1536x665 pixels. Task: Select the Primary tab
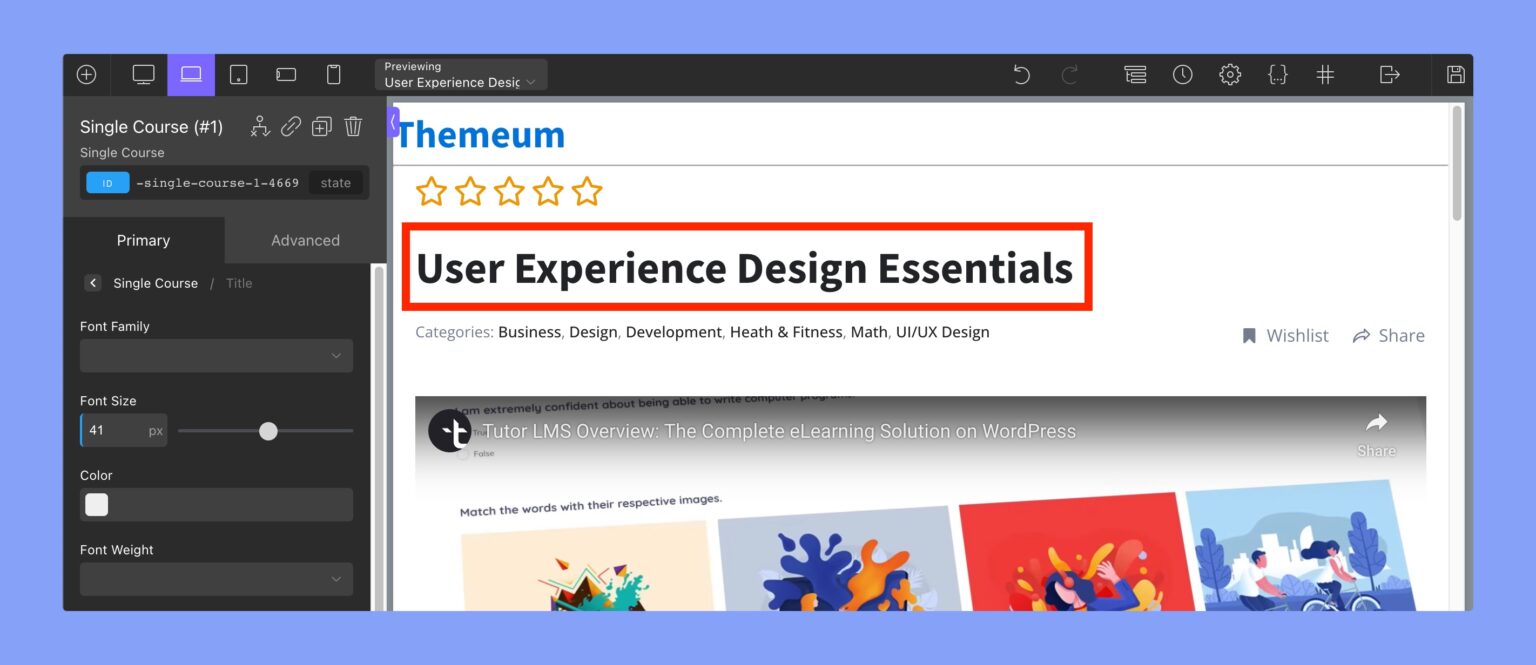coord(143,240)
